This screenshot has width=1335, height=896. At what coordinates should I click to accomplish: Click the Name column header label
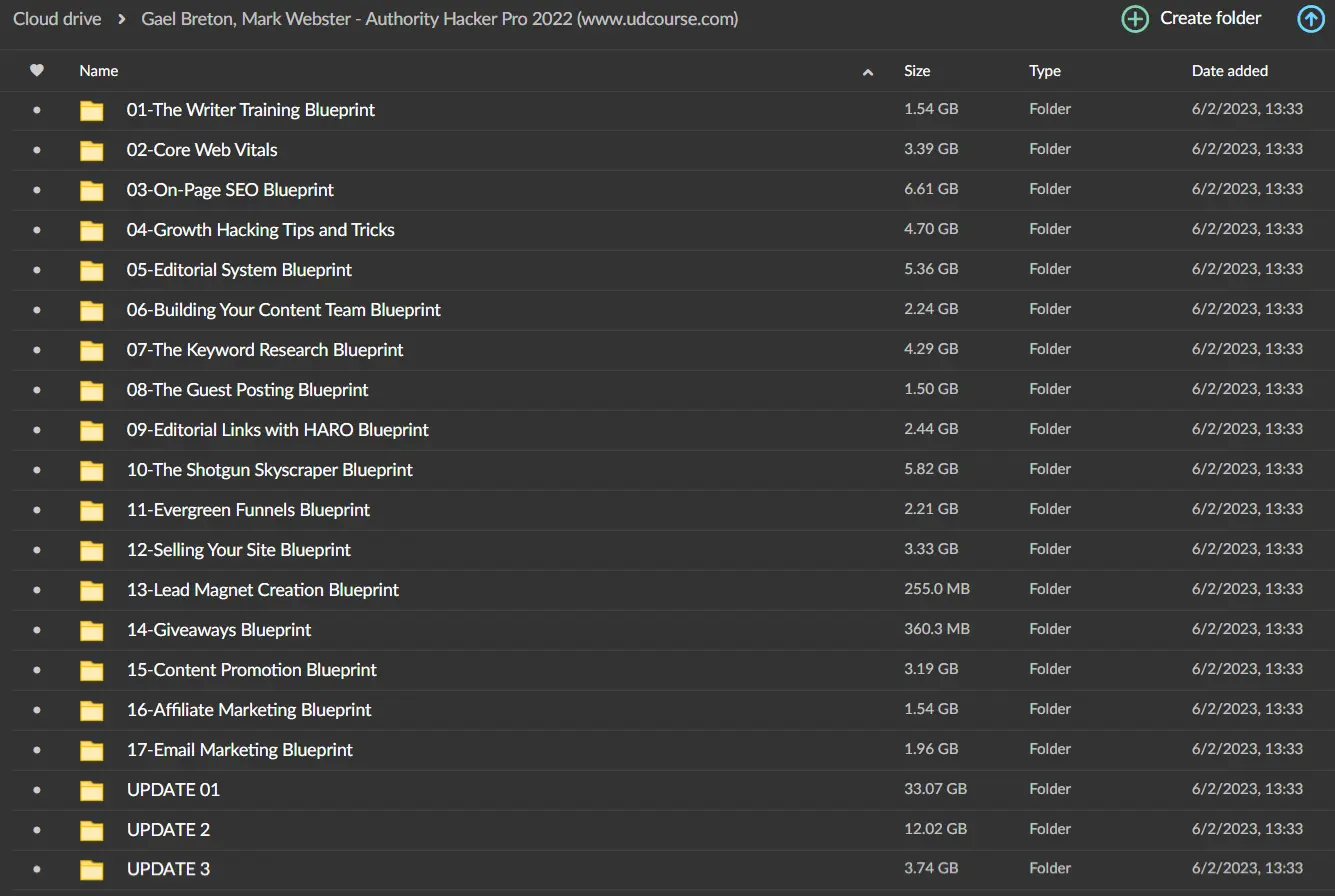[99, 71]
